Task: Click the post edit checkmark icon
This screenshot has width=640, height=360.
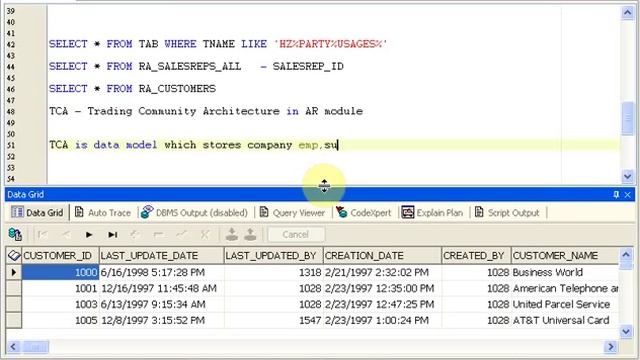Action: 182,234
